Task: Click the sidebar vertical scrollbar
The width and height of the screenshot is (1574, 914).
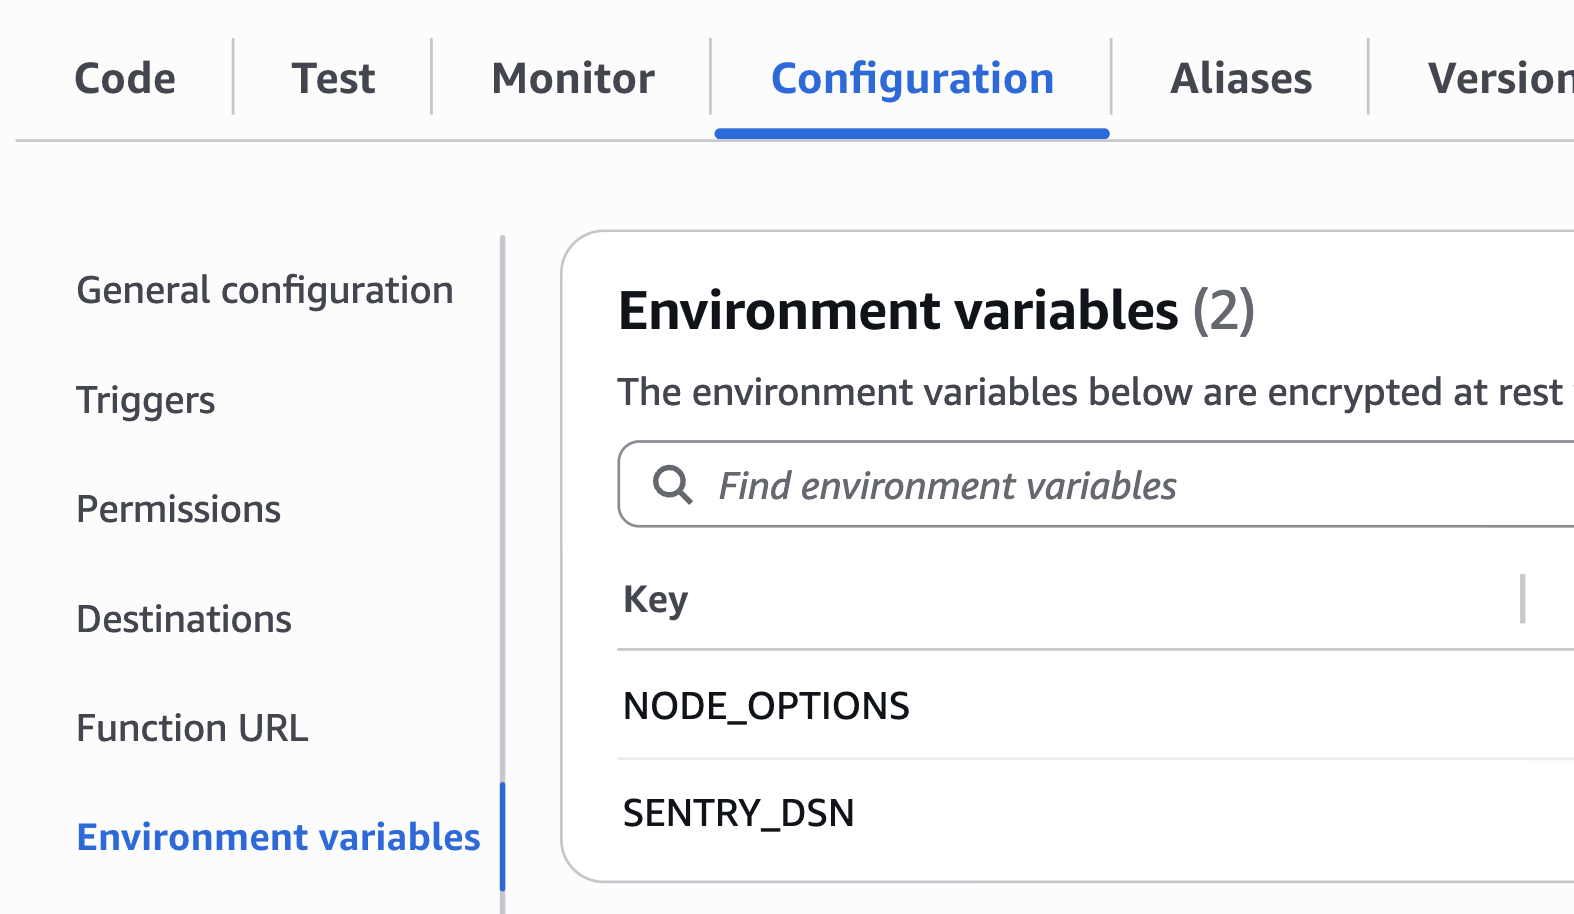Action: pos(502,500)
